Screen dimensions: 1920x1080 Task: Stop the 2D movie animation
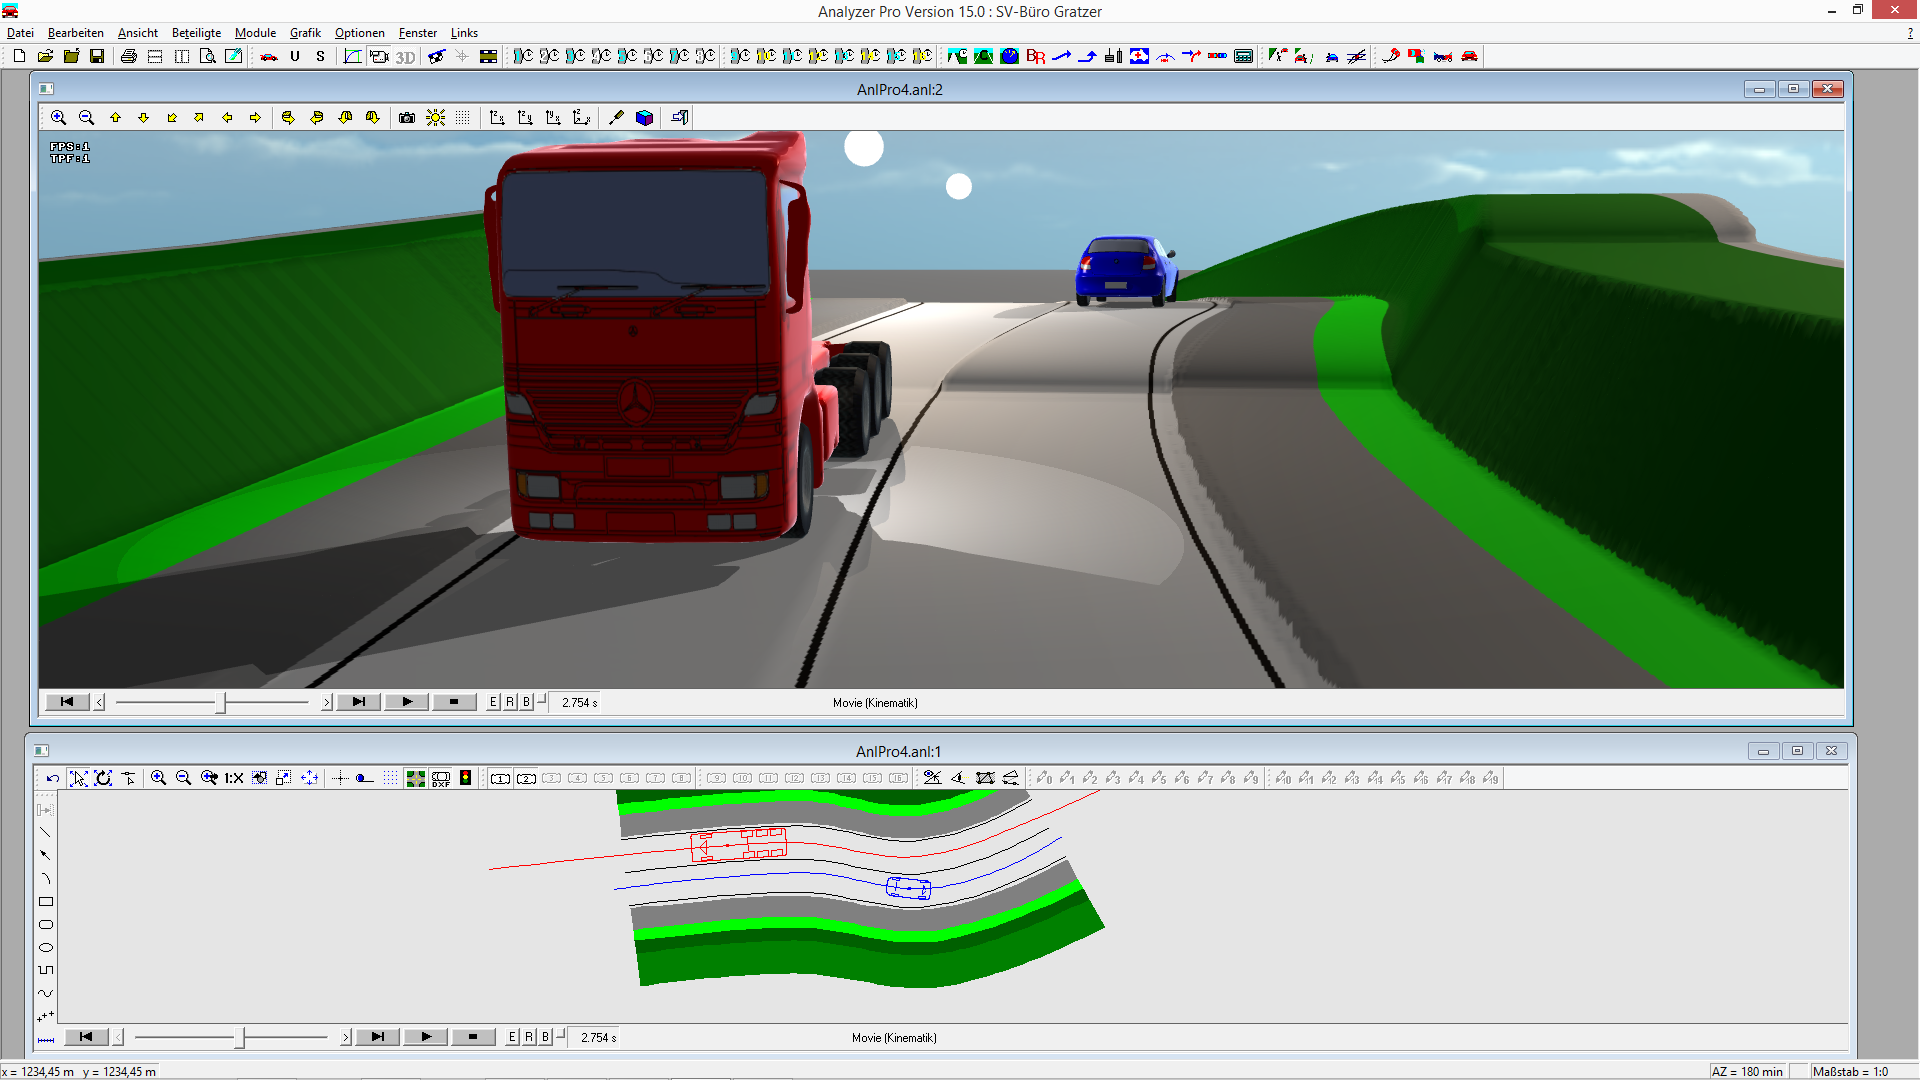[x=473, y=1037]
